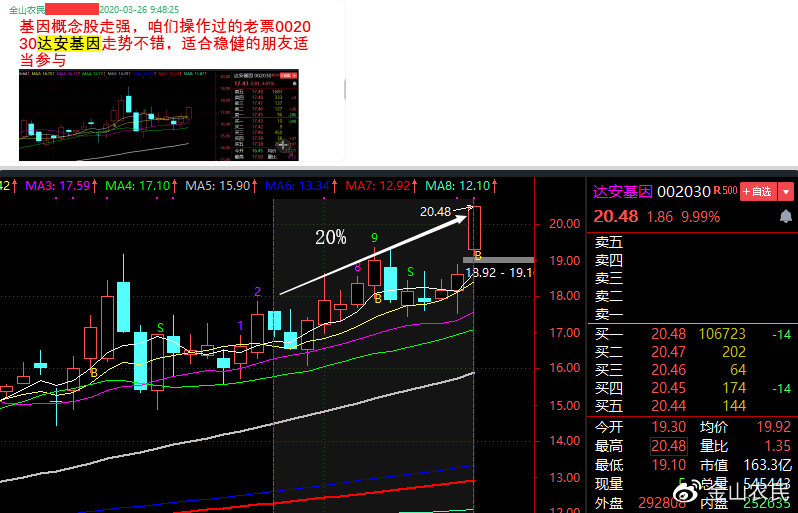This screenshot has height=513, width=798.
Task: Click the 卖四 sell-four row label
Action: [609, 261]
